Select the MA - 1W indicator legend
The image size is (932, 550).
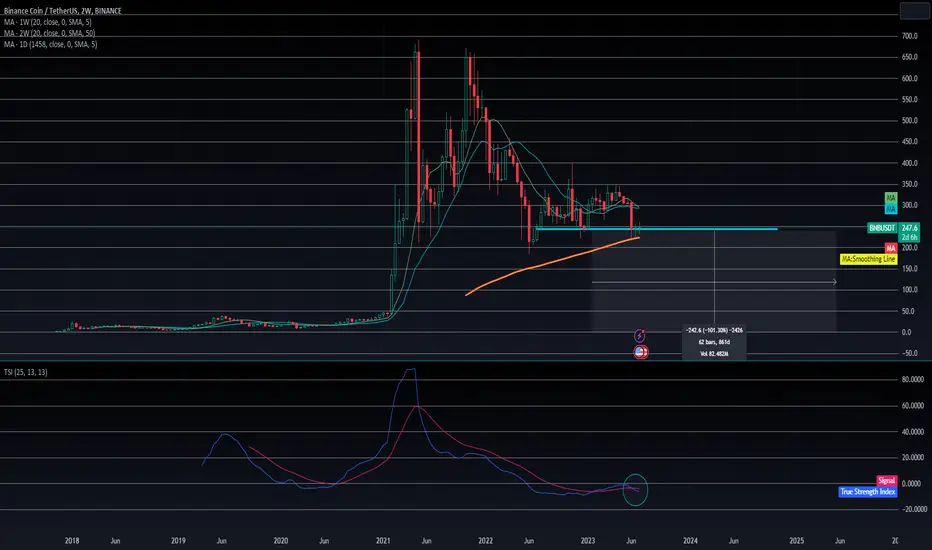[x=48, y=22]
